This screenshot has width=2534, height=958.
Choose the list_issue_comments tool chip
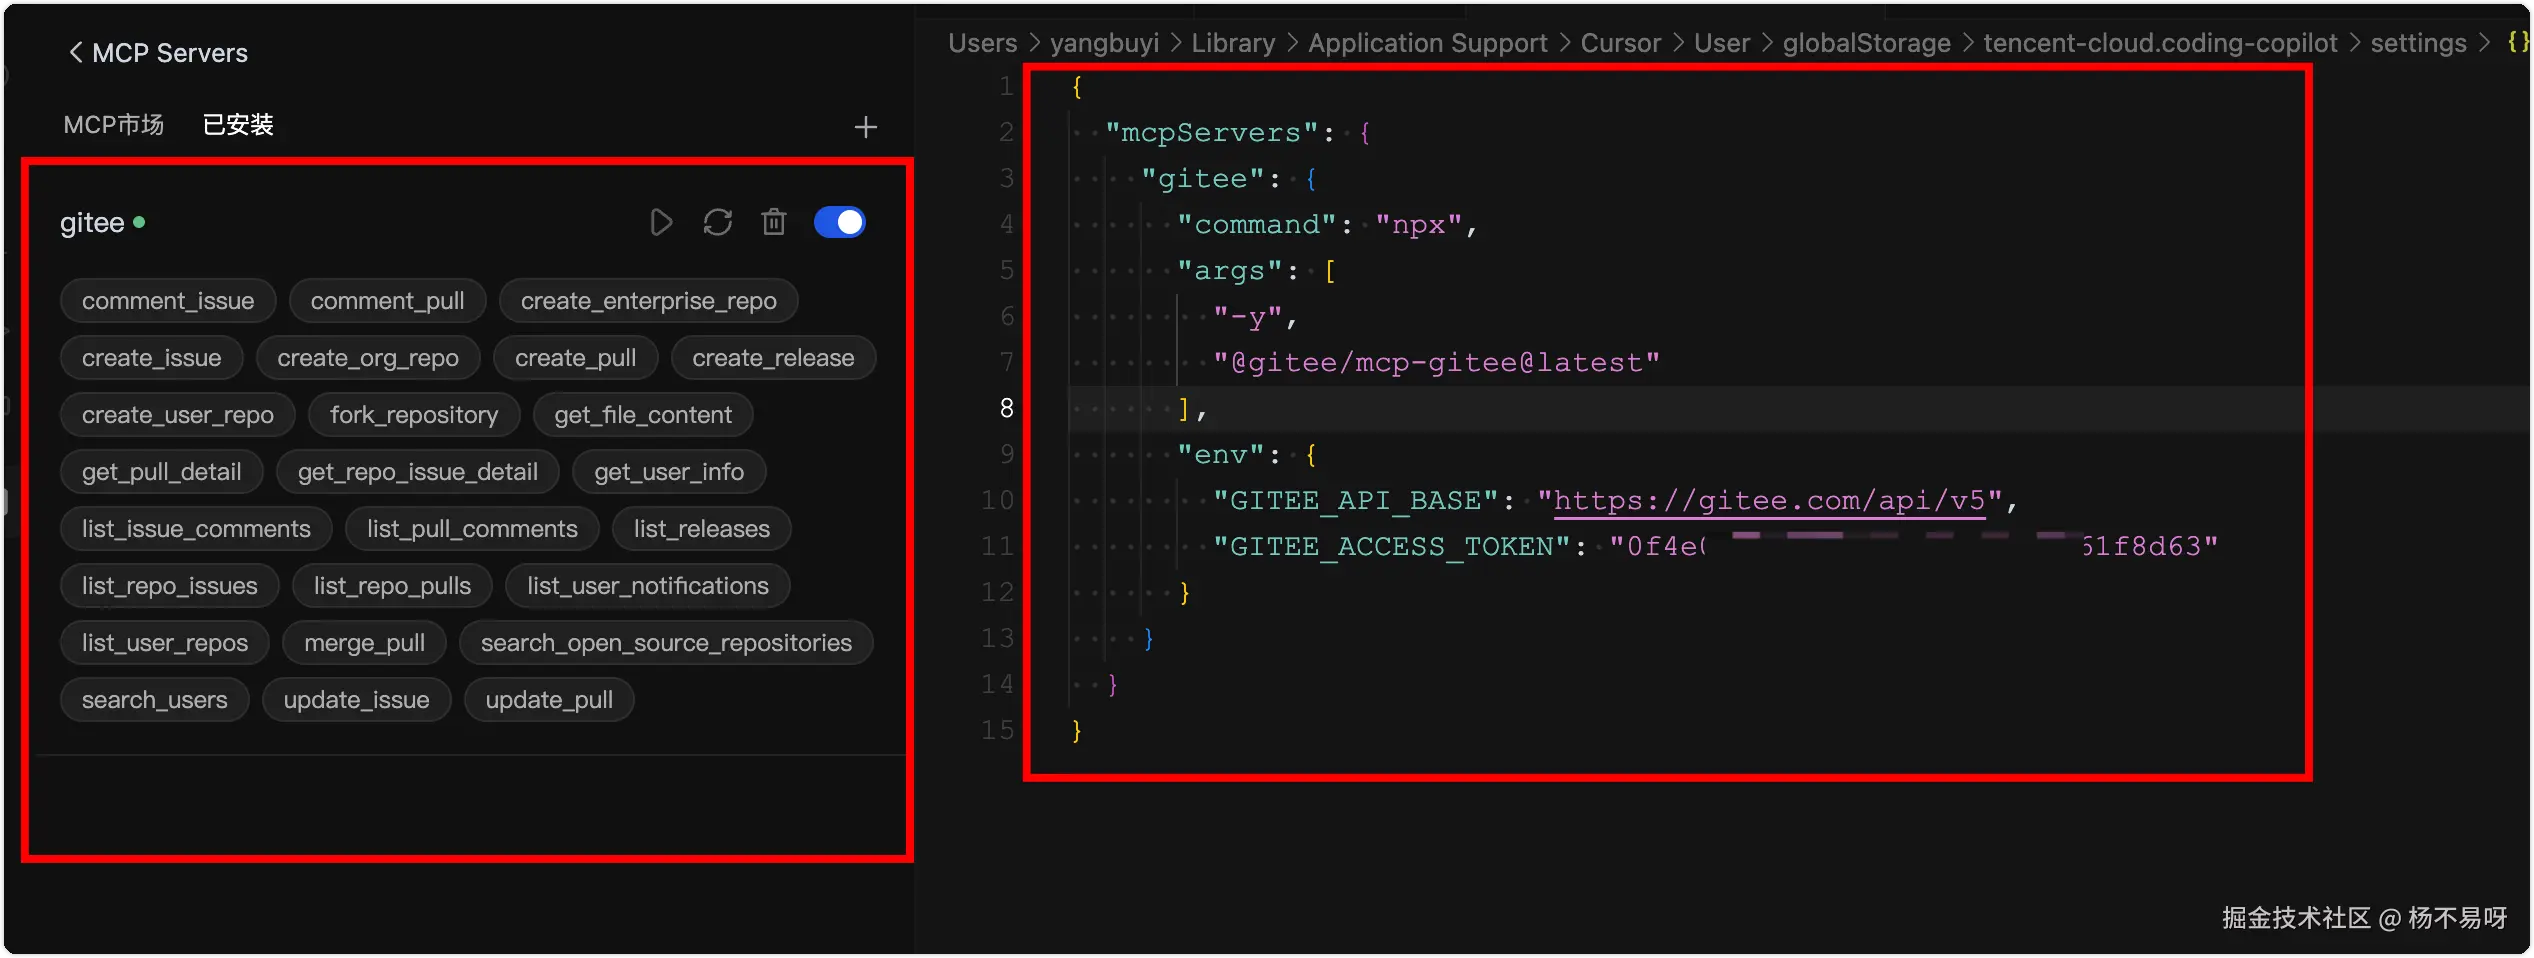(x=196, y=529)
